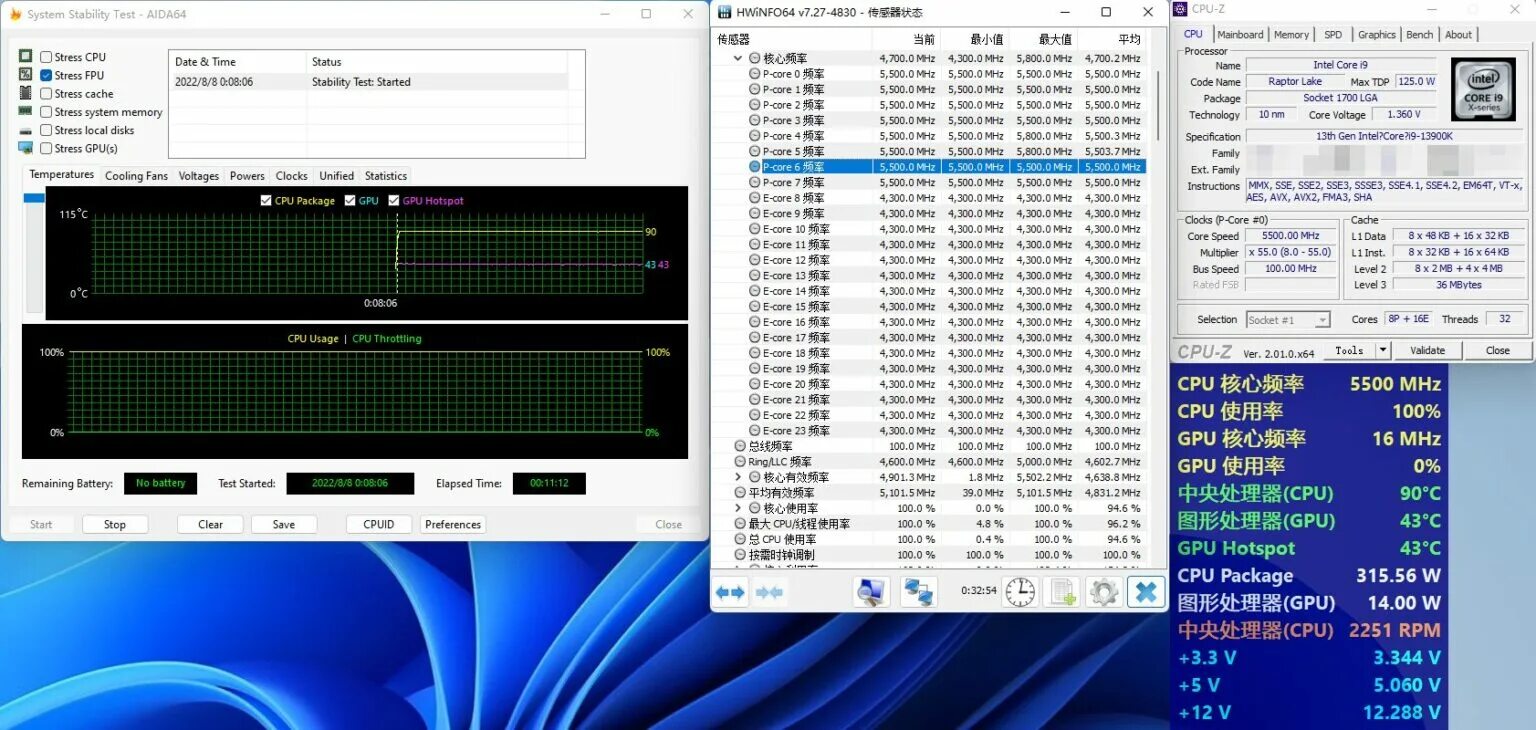Click the Validate button in CPU-Z
Screen dimensions: 1536x730
click(1427, 350)
